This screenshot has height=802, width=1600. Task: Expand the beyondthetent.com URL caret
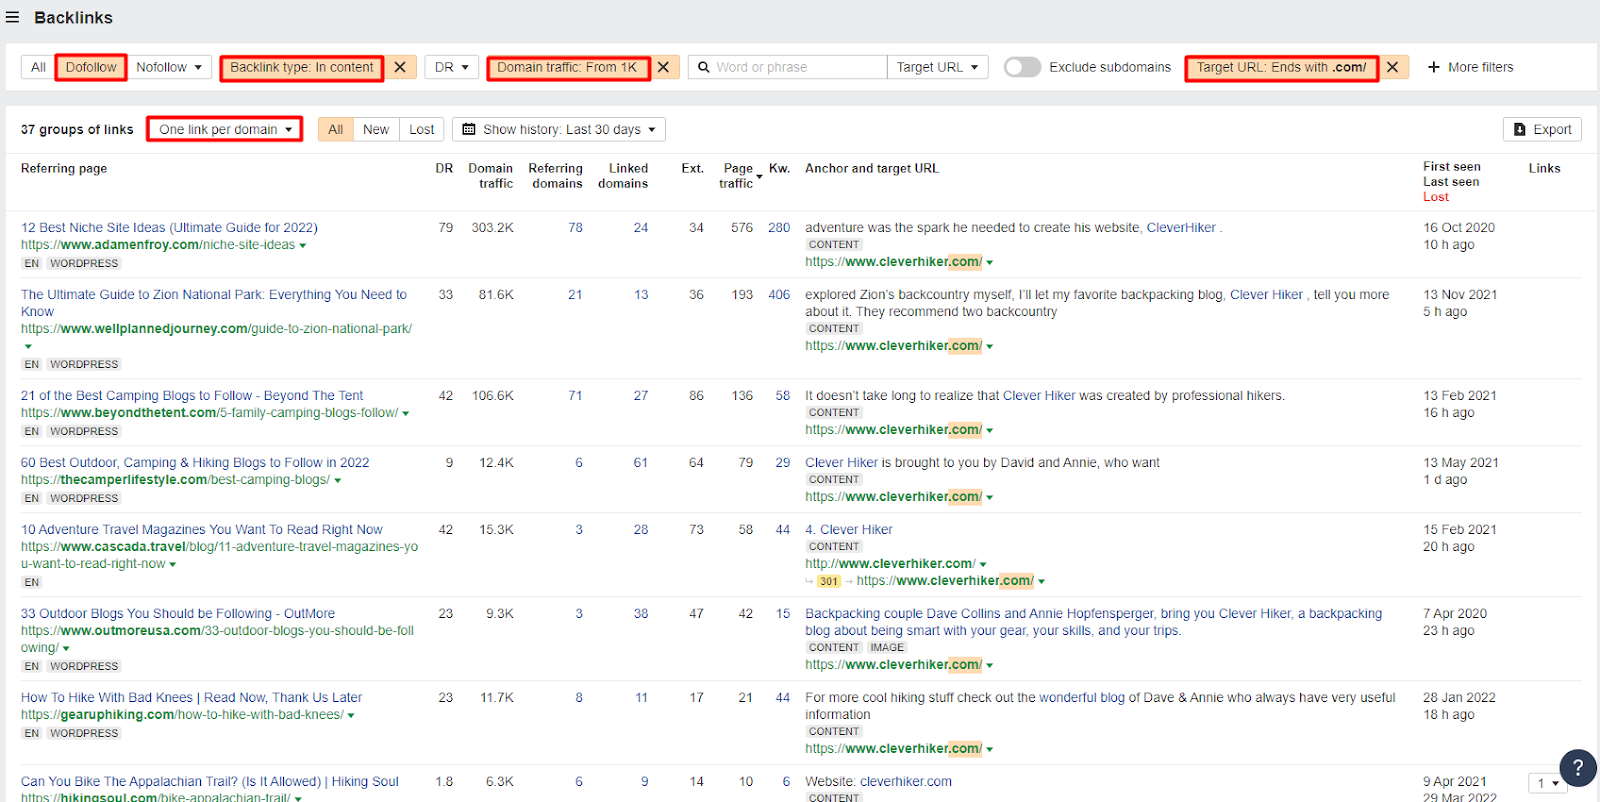click(405, 413)
